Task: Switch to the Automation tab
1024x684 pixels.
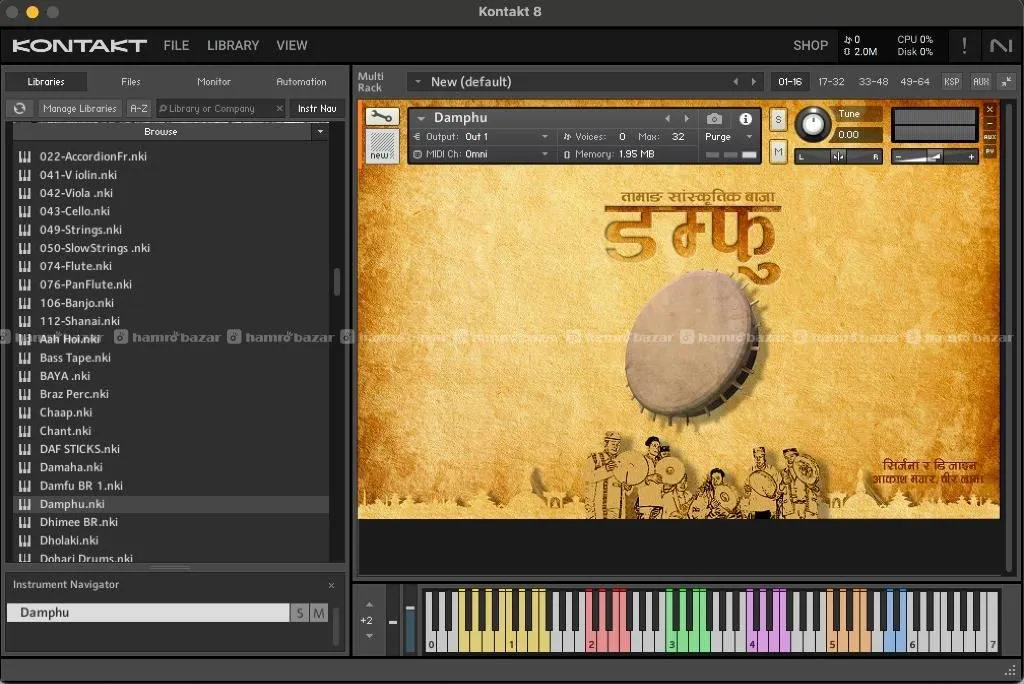Action: point(301,82)
